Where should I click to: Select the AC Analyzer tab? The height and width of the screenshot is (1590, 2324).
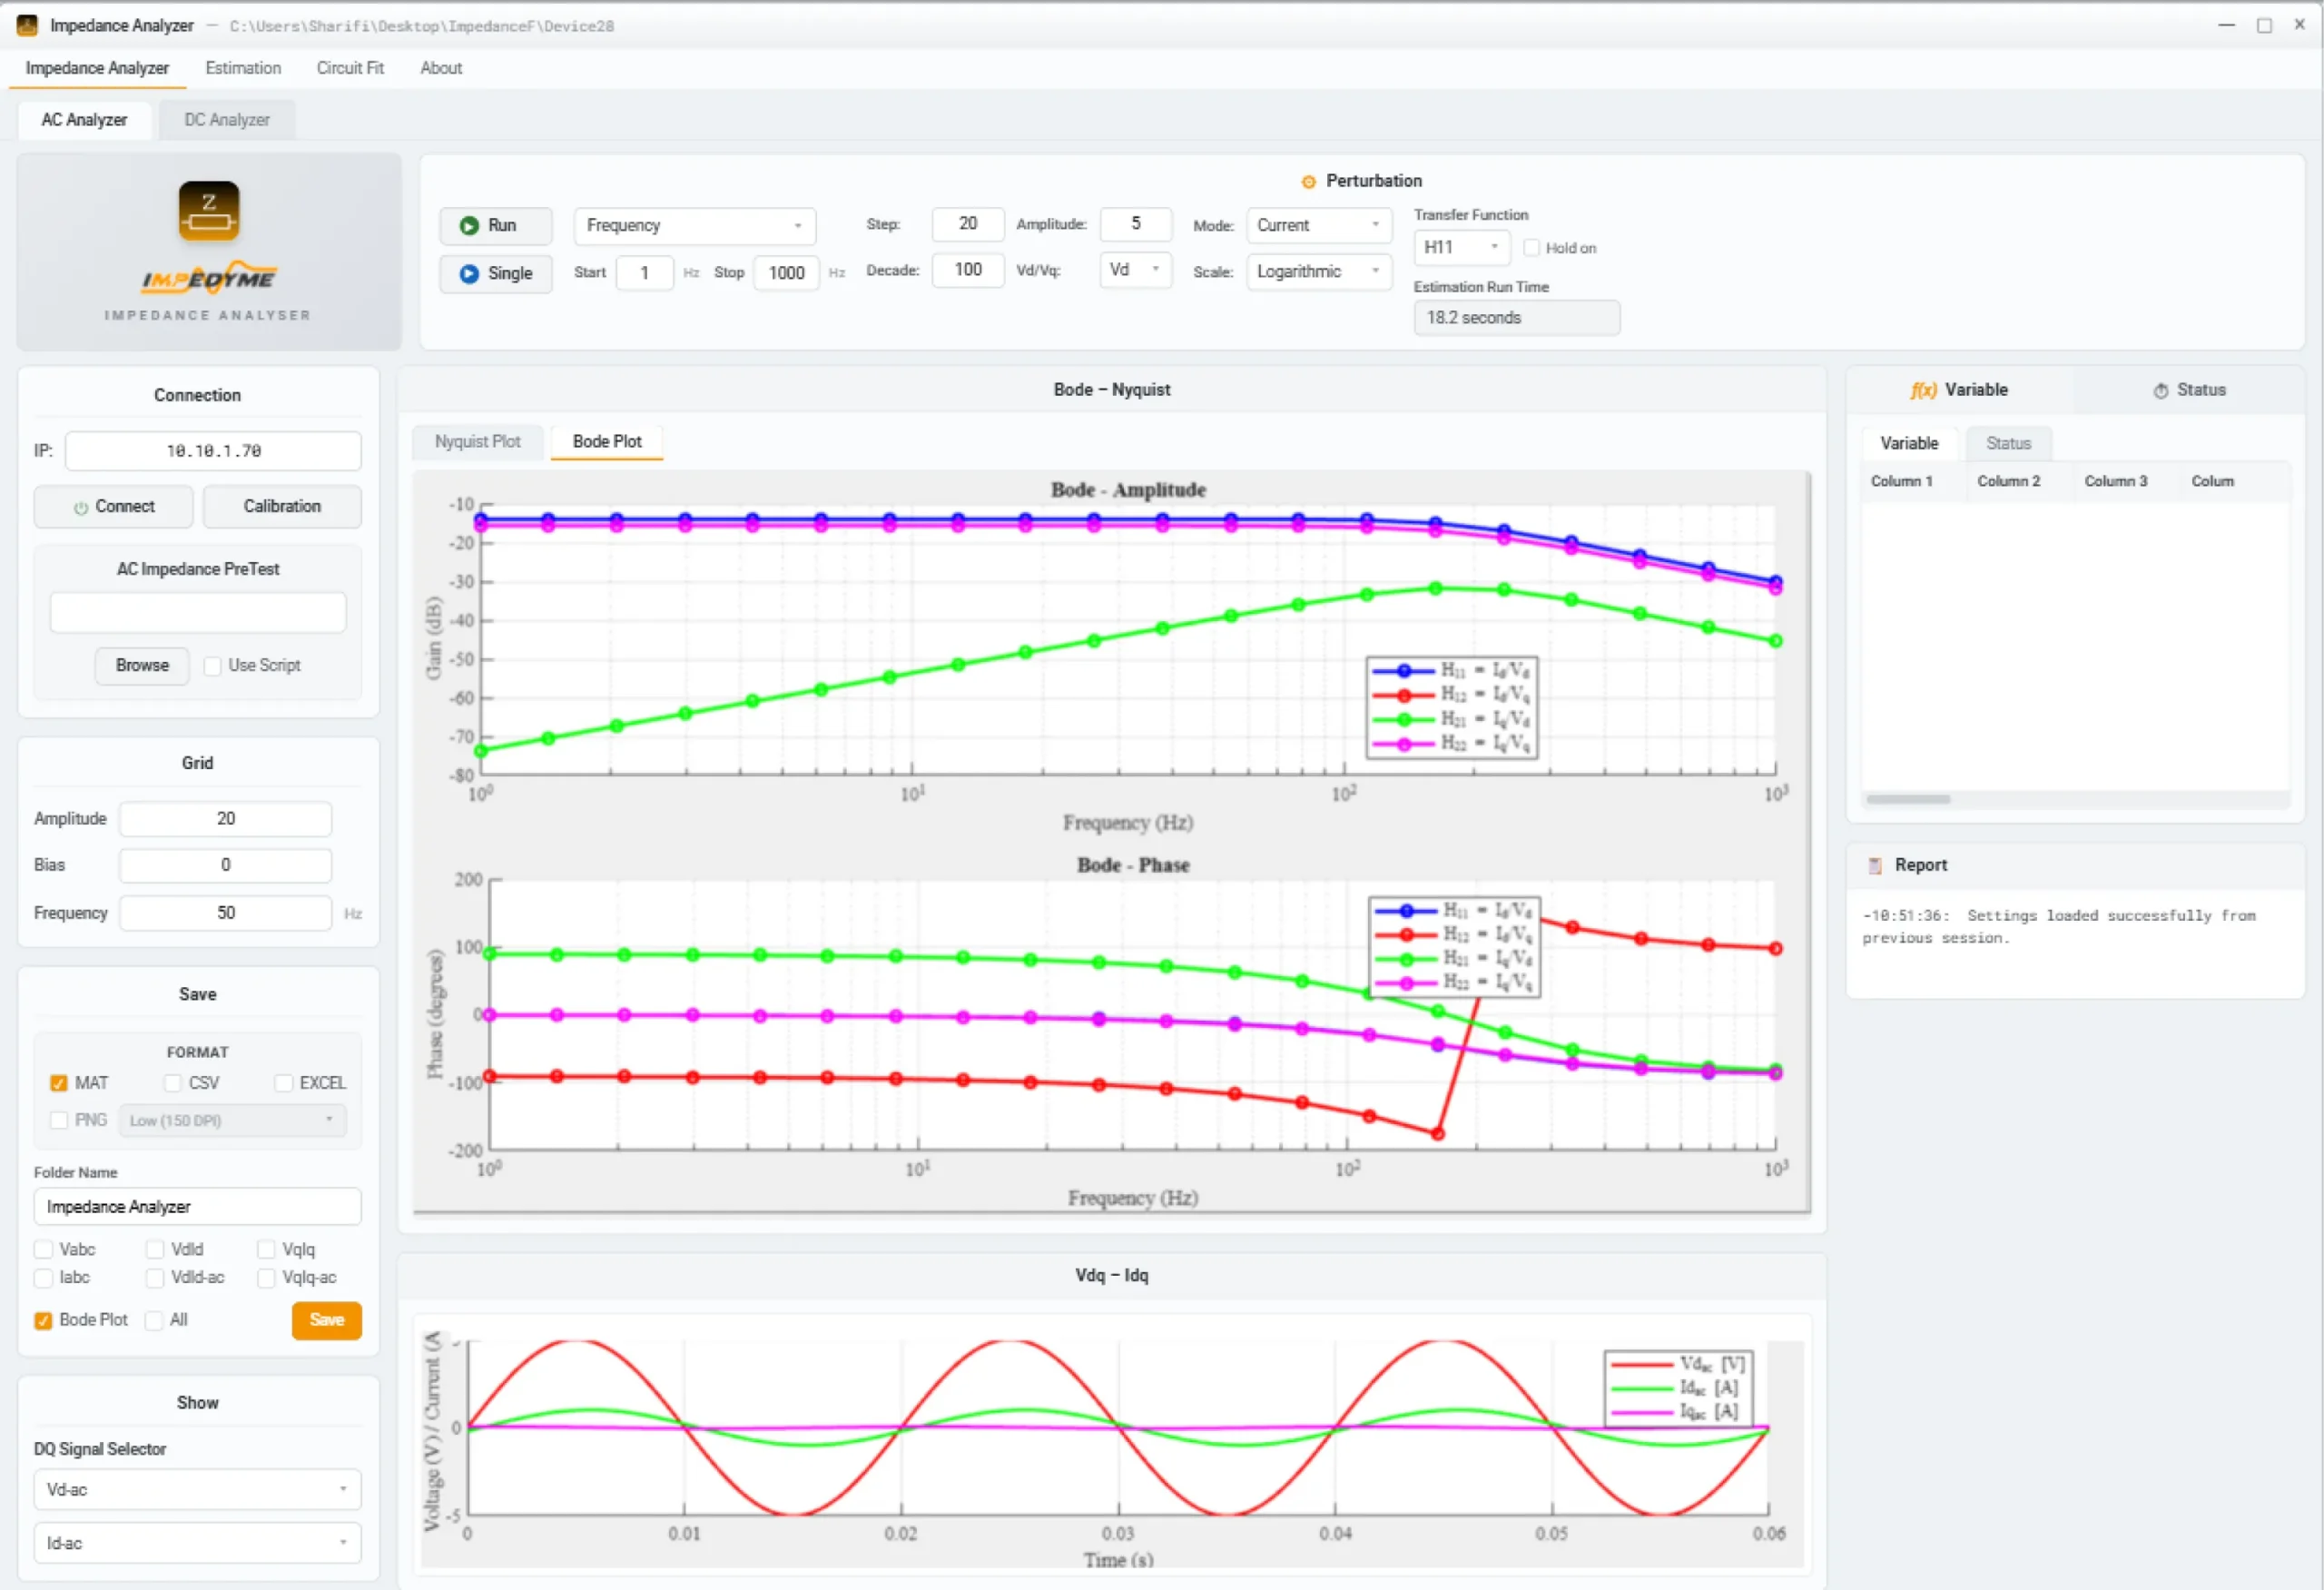[x=84, y=120]
